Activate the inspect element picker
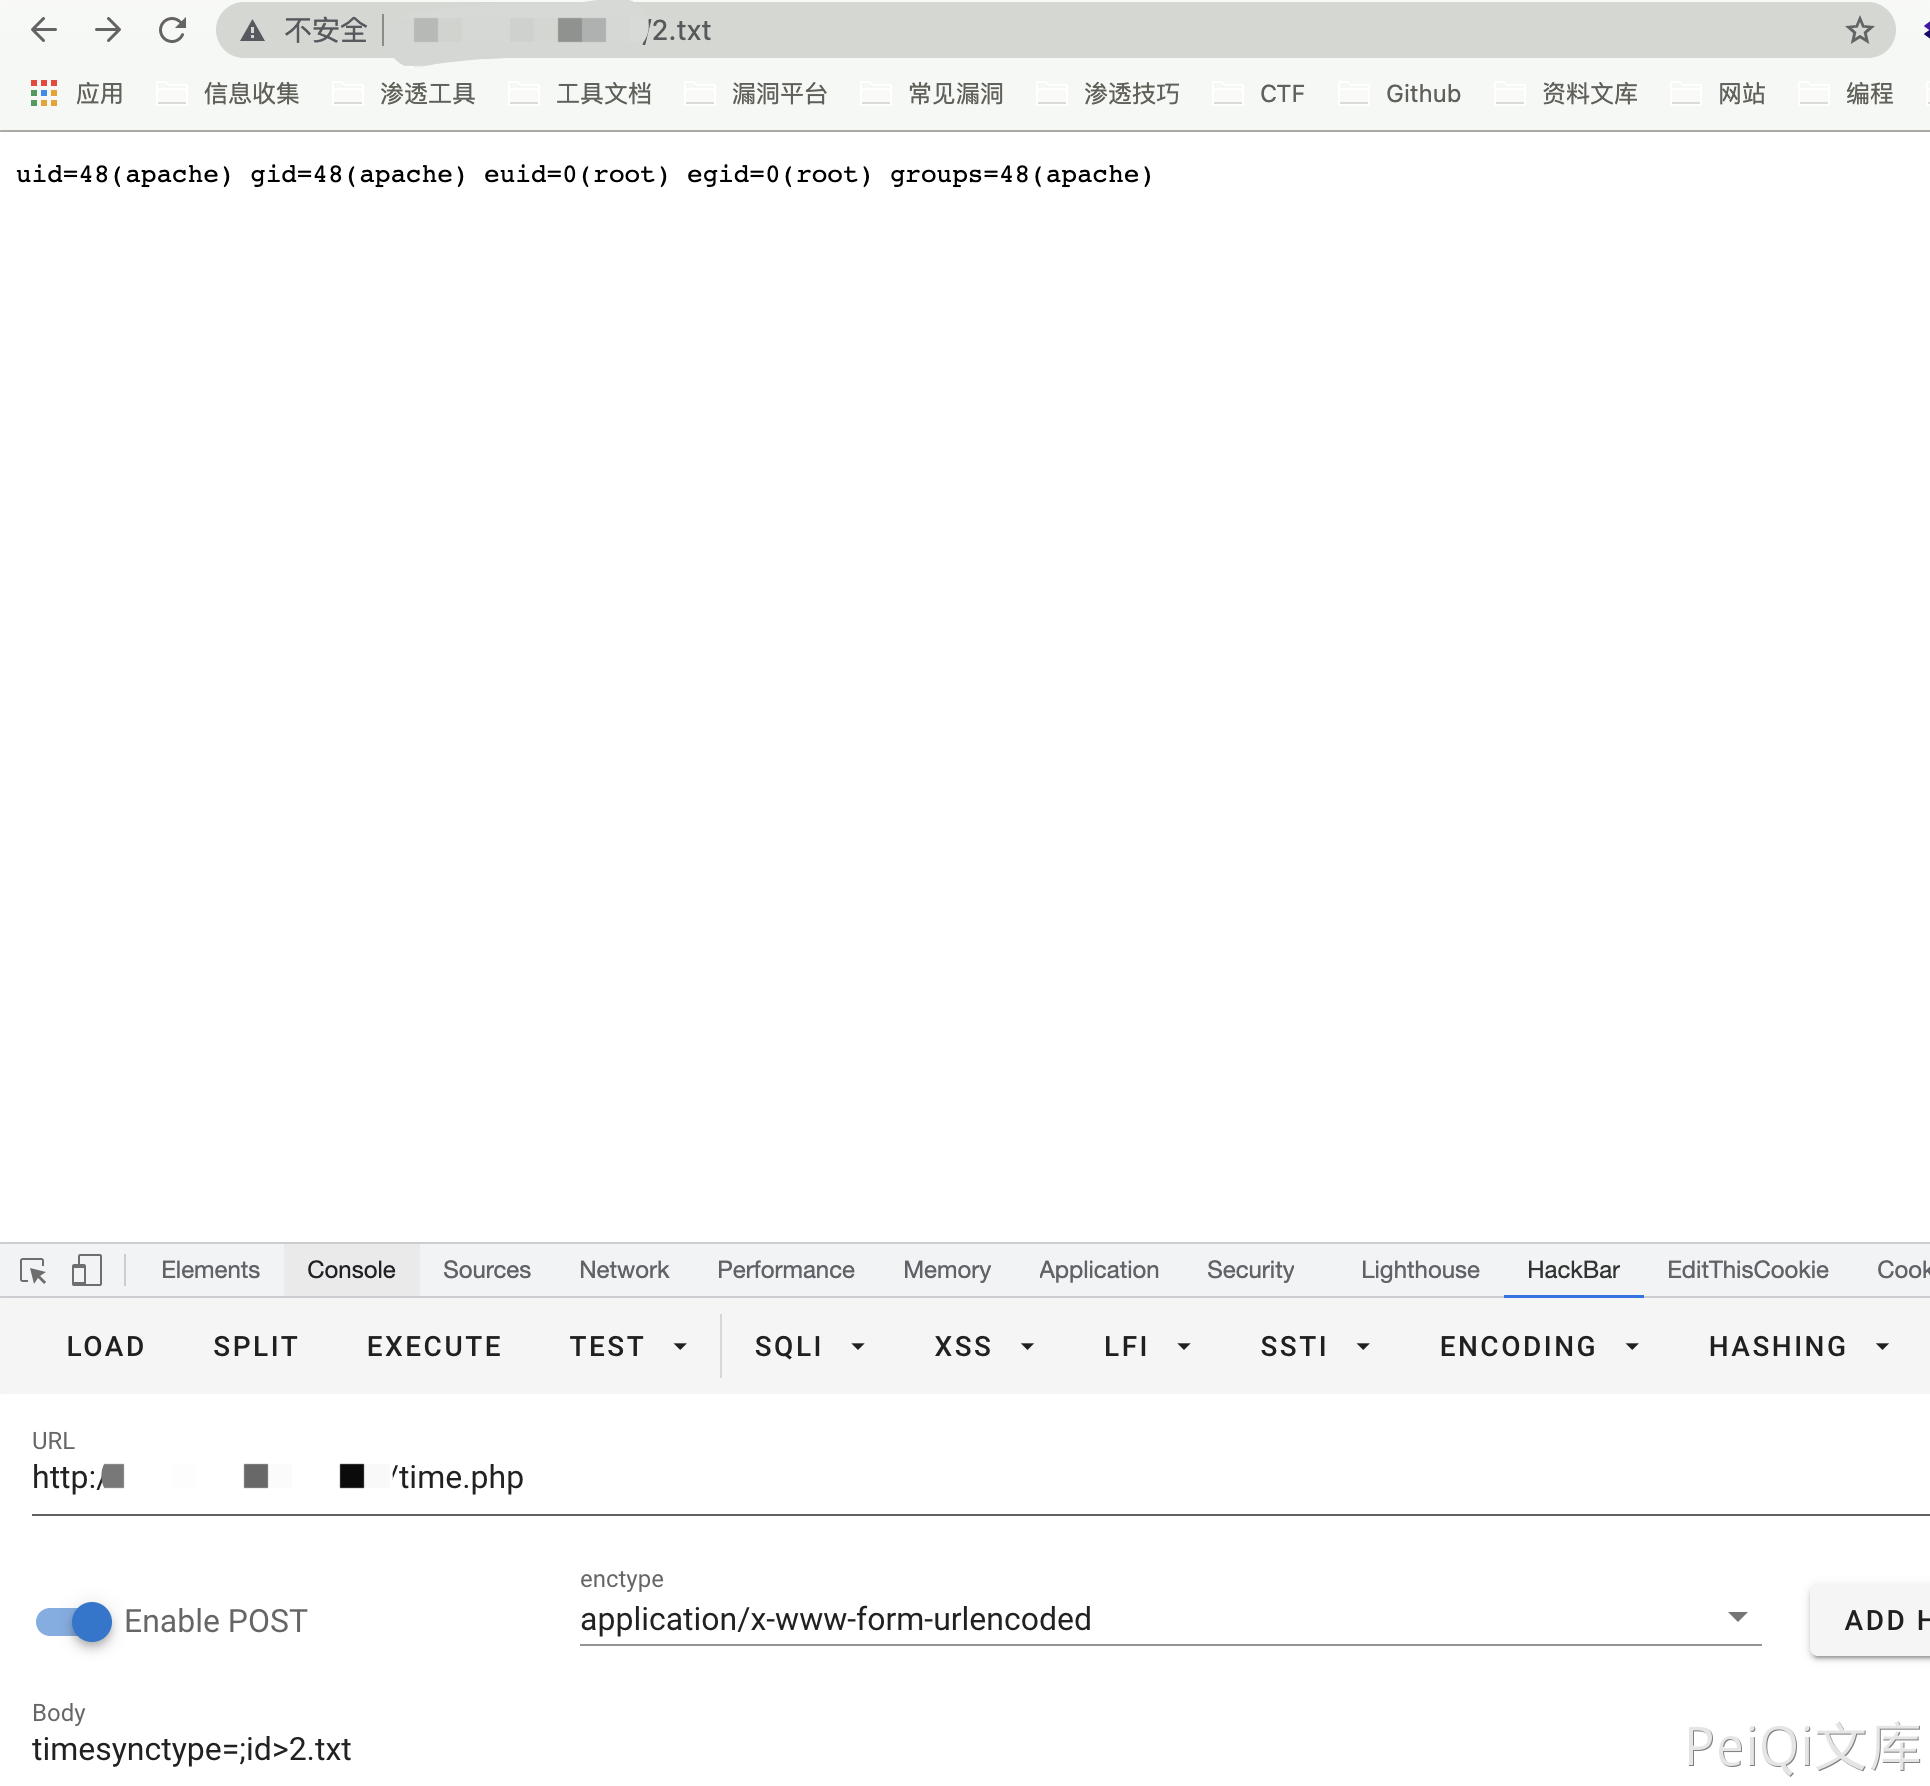Screen dimensions: 1930x1786 point(33,1270)
